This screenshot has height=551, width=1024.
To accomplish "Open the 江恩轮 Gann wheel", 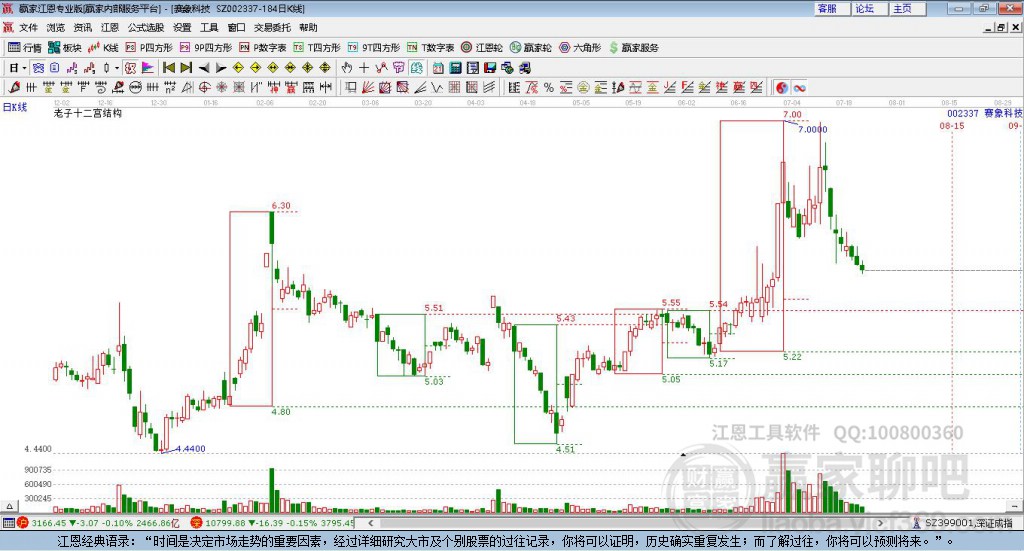I will tap(482, 48).
